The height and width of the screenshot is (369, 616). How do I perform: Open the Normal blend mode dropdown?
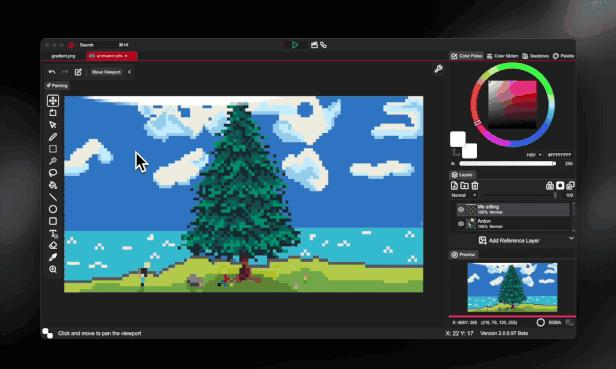pyautogui.click(x=464, y=195)
